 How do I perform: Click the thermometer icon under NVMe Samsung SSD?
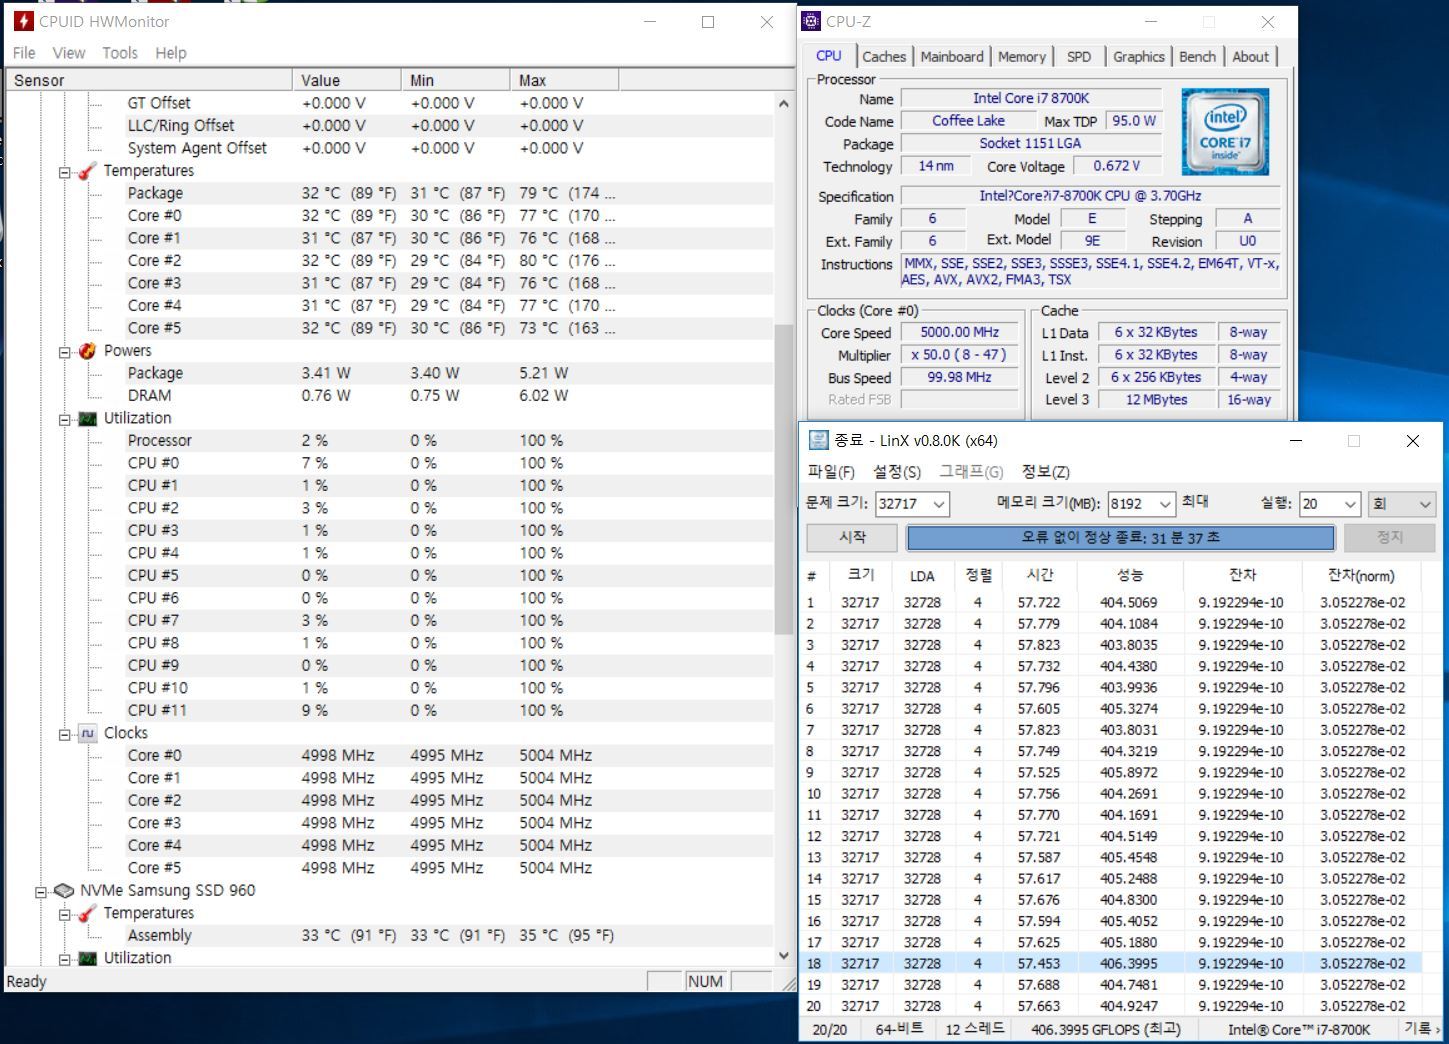[x=88, y=913]
